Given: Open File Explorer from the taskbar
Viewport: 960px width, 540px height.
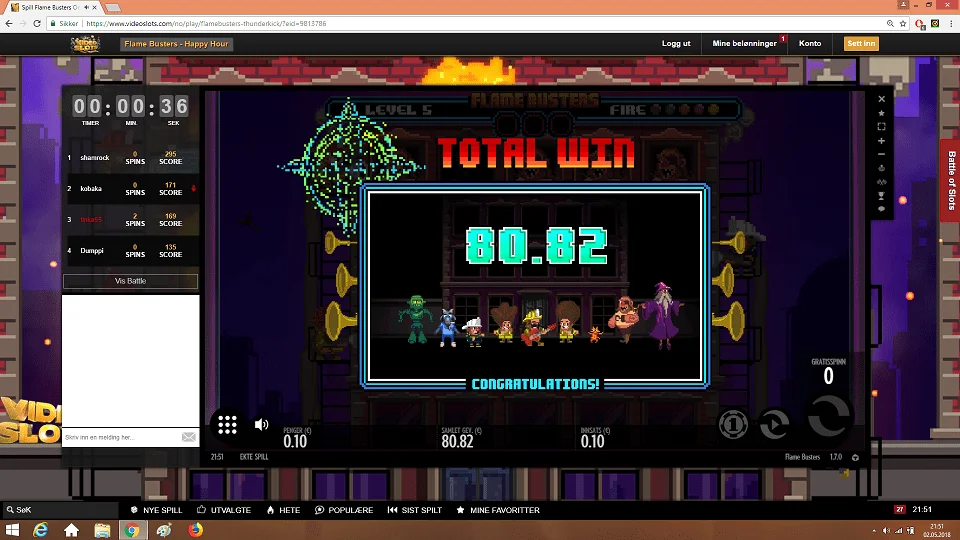Looking at the screenshot, I should coord(102,530).
